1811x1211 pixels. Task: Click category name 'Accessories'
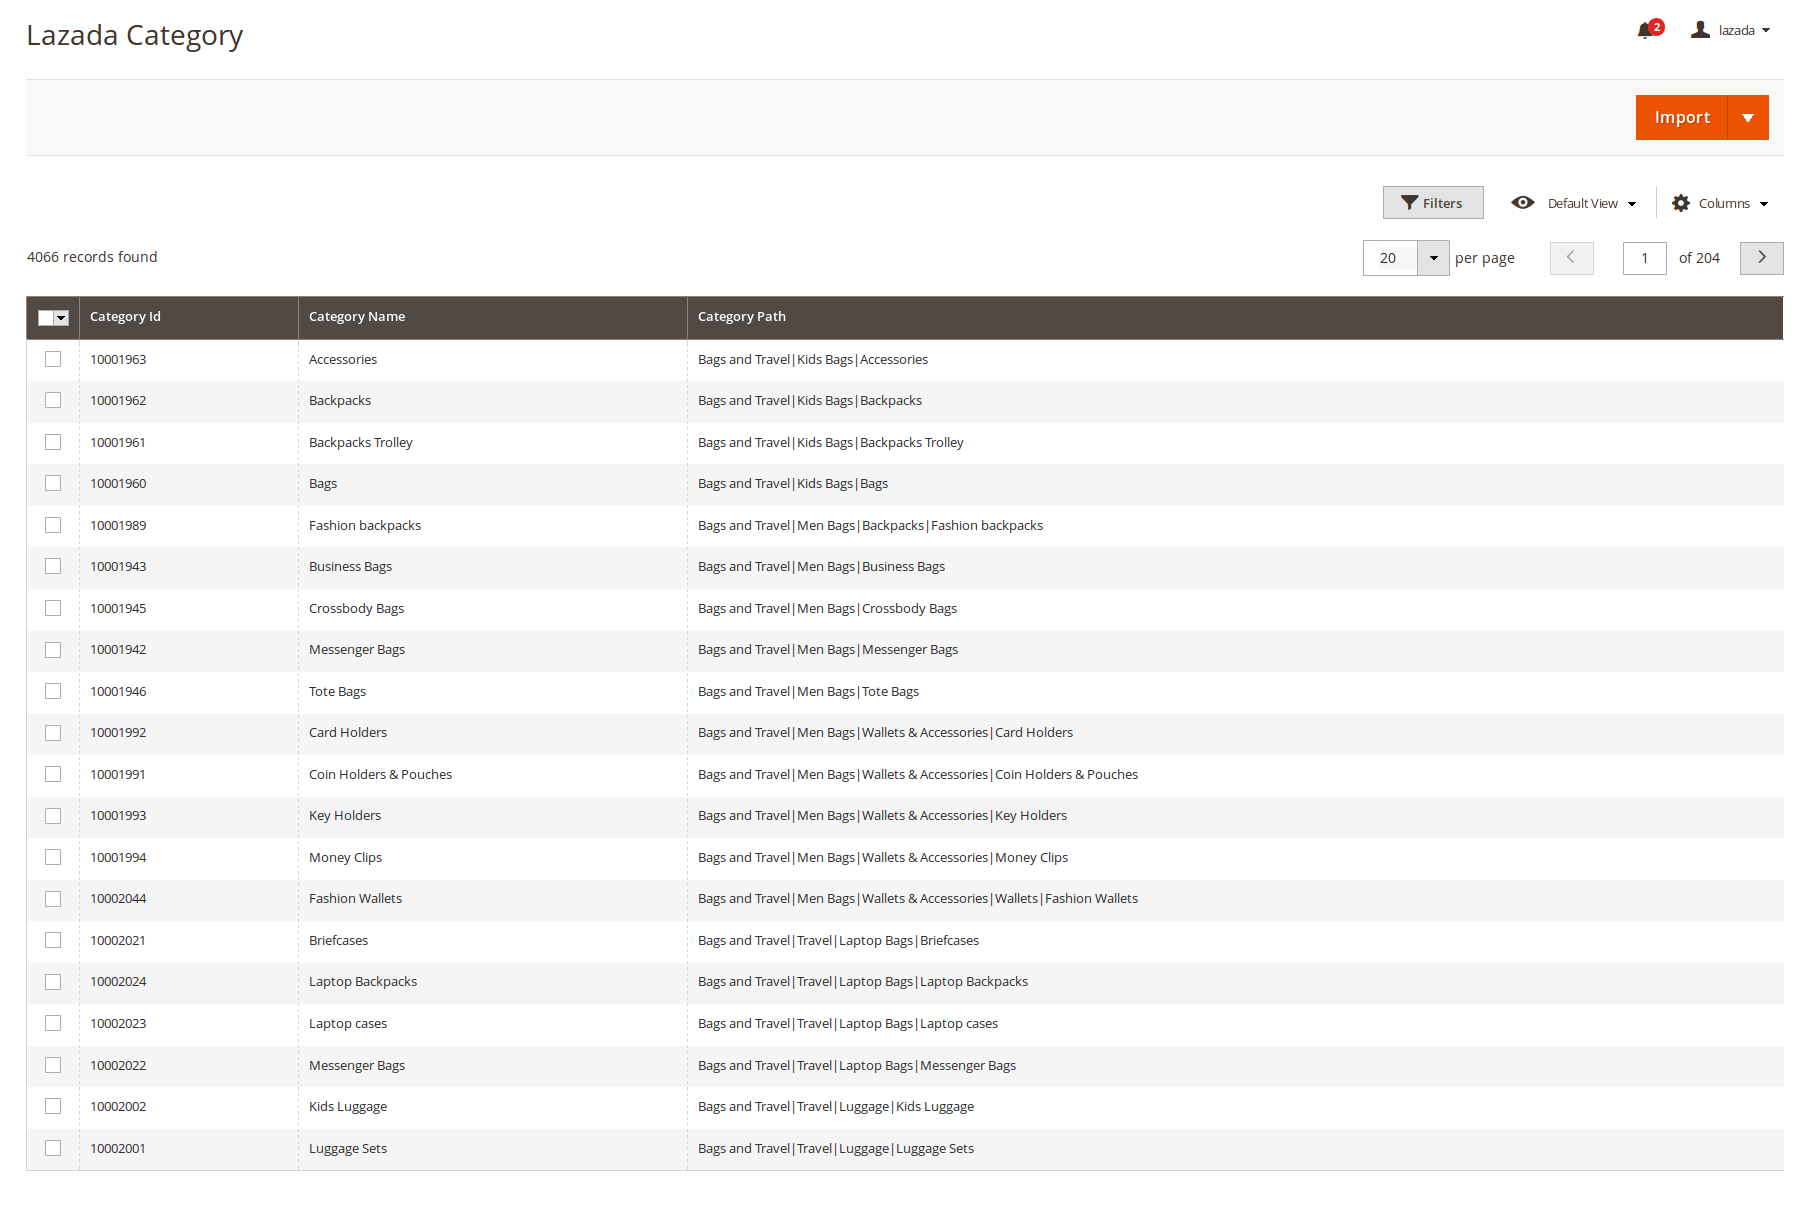pyautogui.click(x=343, y=360)
